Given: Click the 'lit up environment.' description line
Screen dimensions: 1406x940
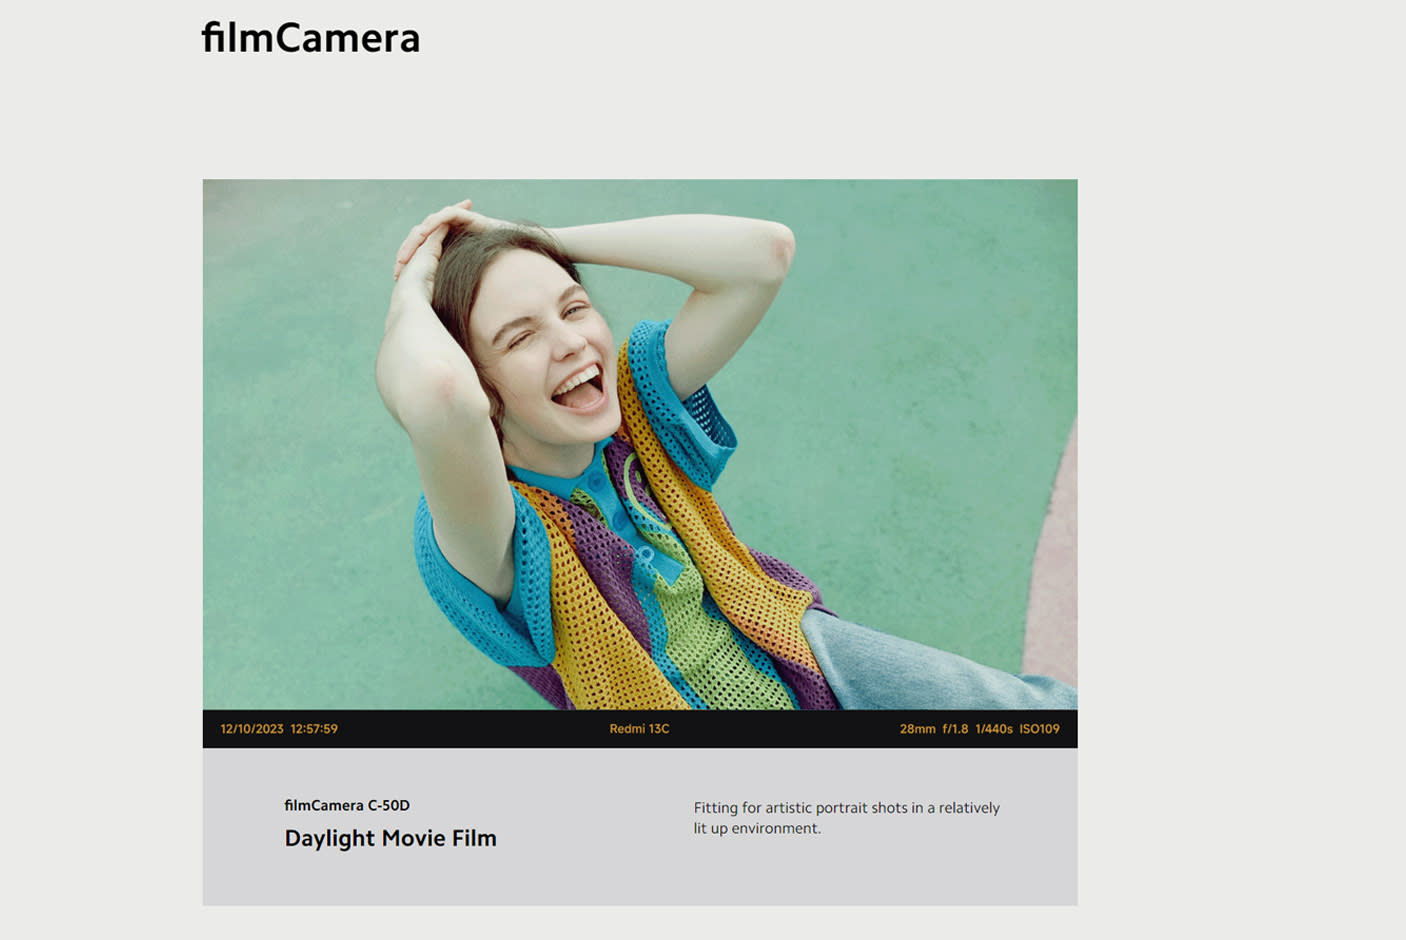Looking at the screenshot, I should 757,828.
